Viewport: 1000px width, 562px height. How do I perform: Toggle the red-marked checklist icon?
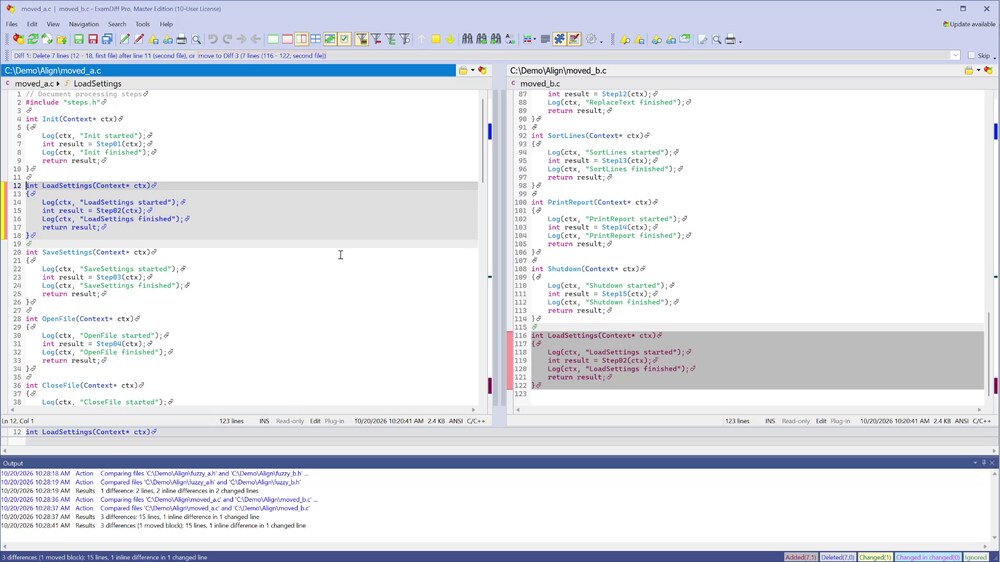coord(574,40)
